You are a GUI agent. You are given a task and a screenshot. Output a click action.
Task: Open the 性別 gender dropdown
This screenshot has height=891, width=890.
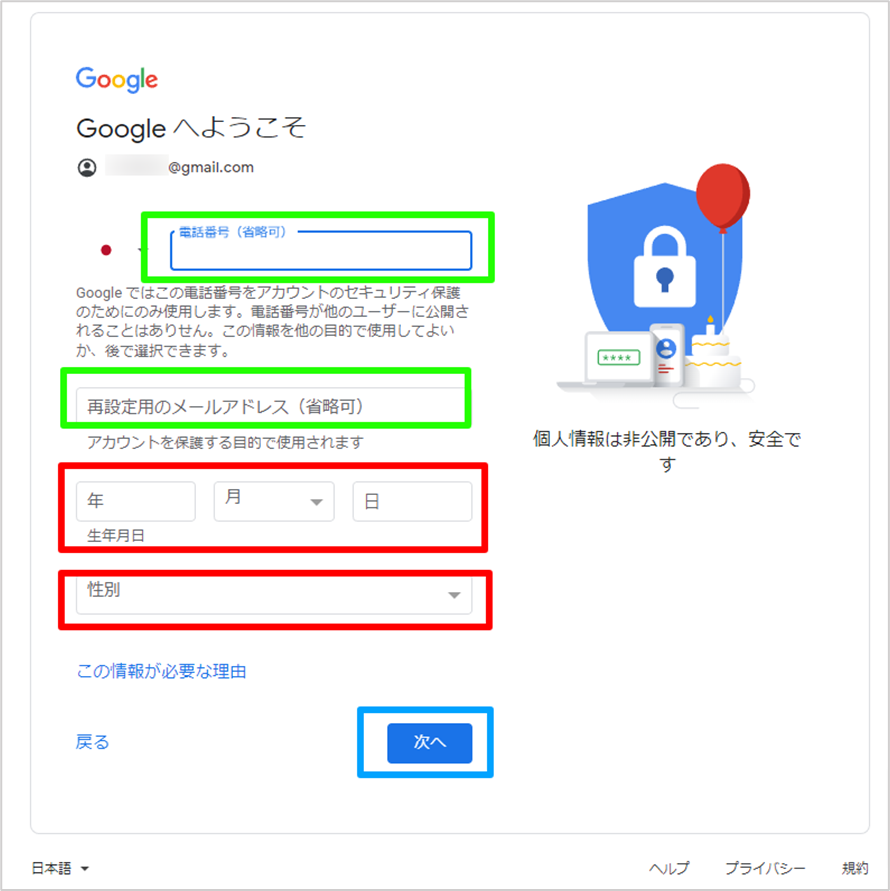click(x=274, y=594)
